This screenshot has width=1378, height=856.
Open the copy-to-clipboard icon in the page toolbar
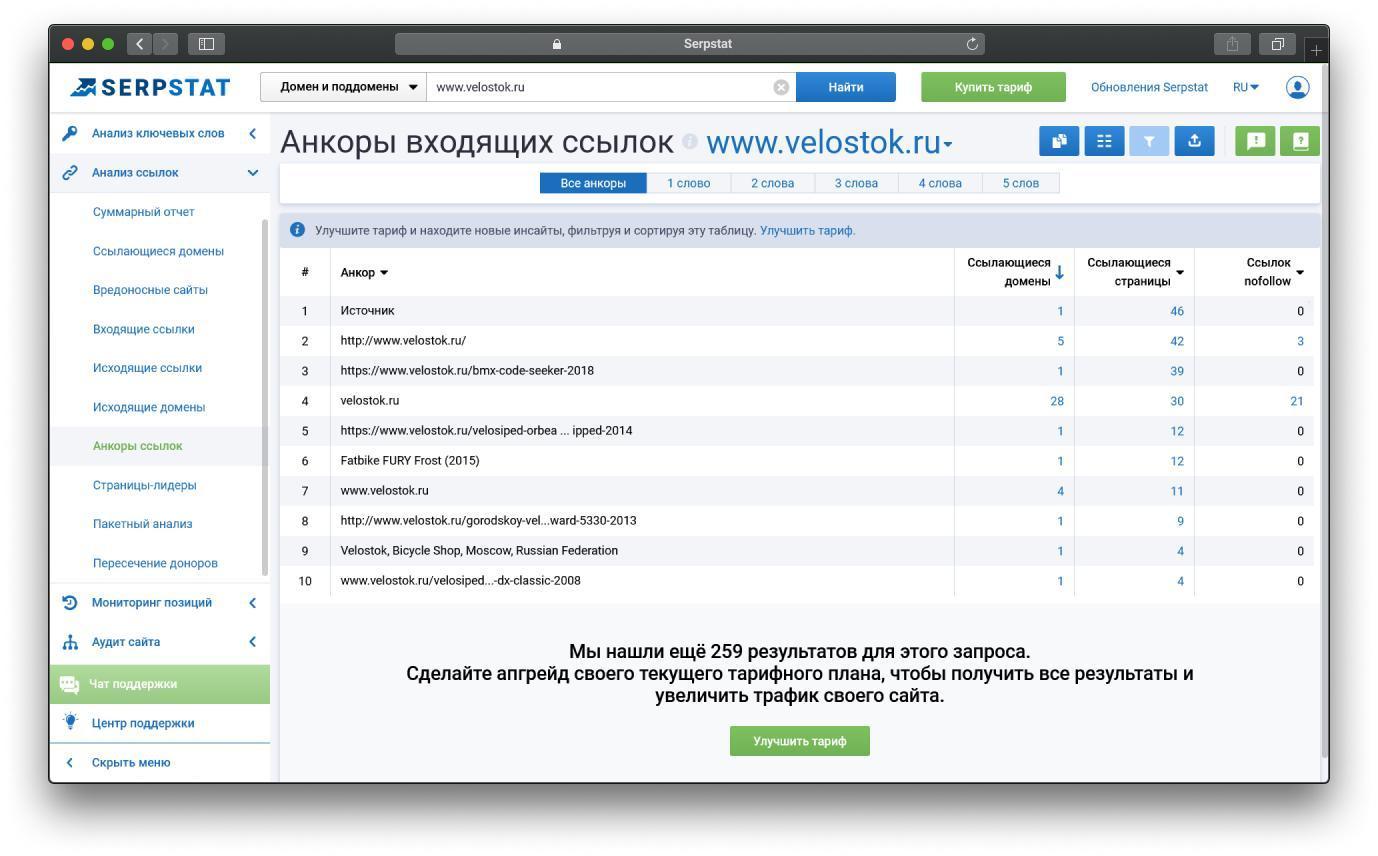1059,141
